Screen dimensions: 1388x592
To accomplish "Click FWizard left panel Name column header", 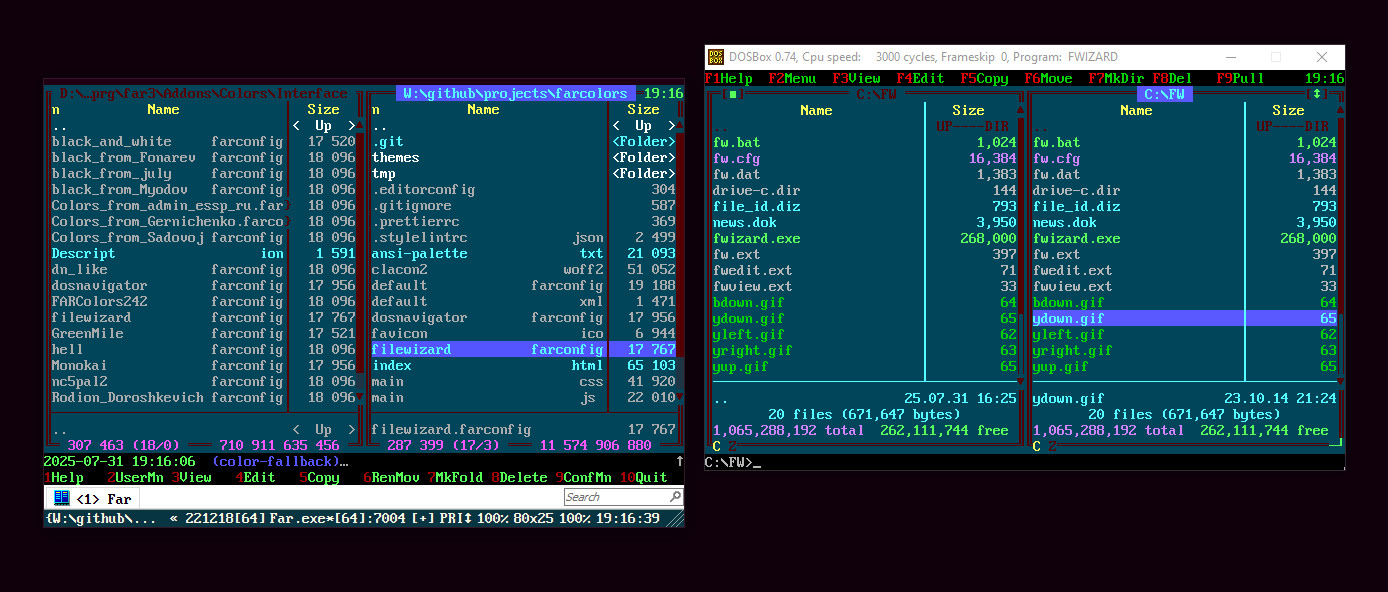I will (x=816, y=110).
